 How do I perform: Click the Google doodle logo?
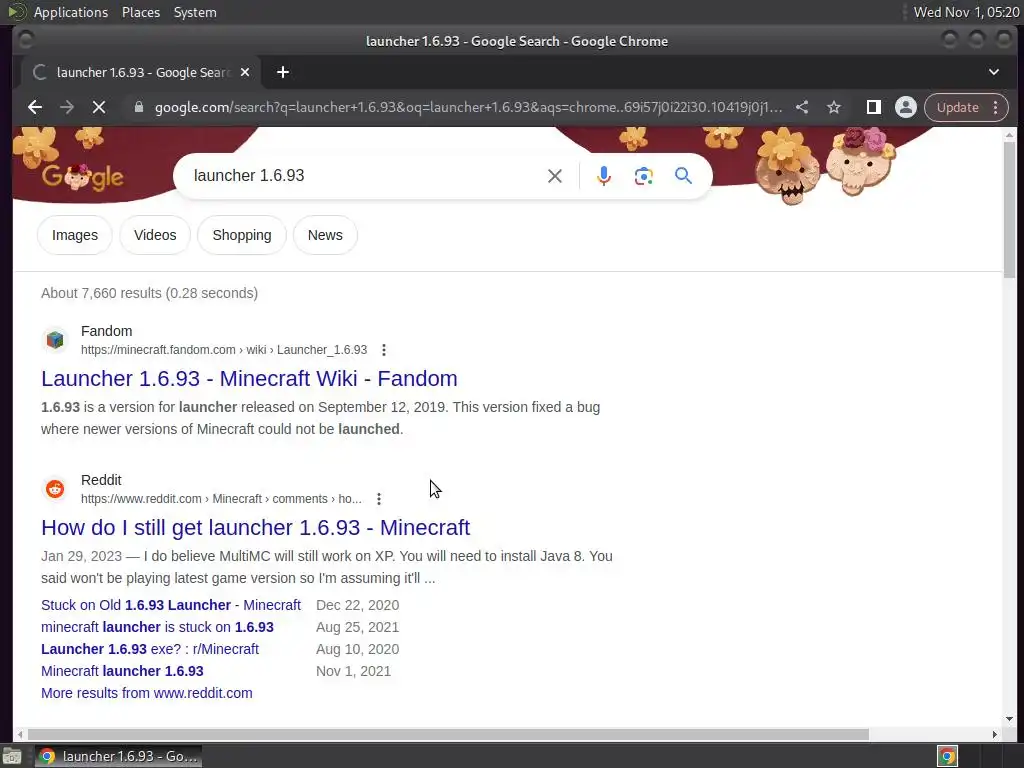82,176
